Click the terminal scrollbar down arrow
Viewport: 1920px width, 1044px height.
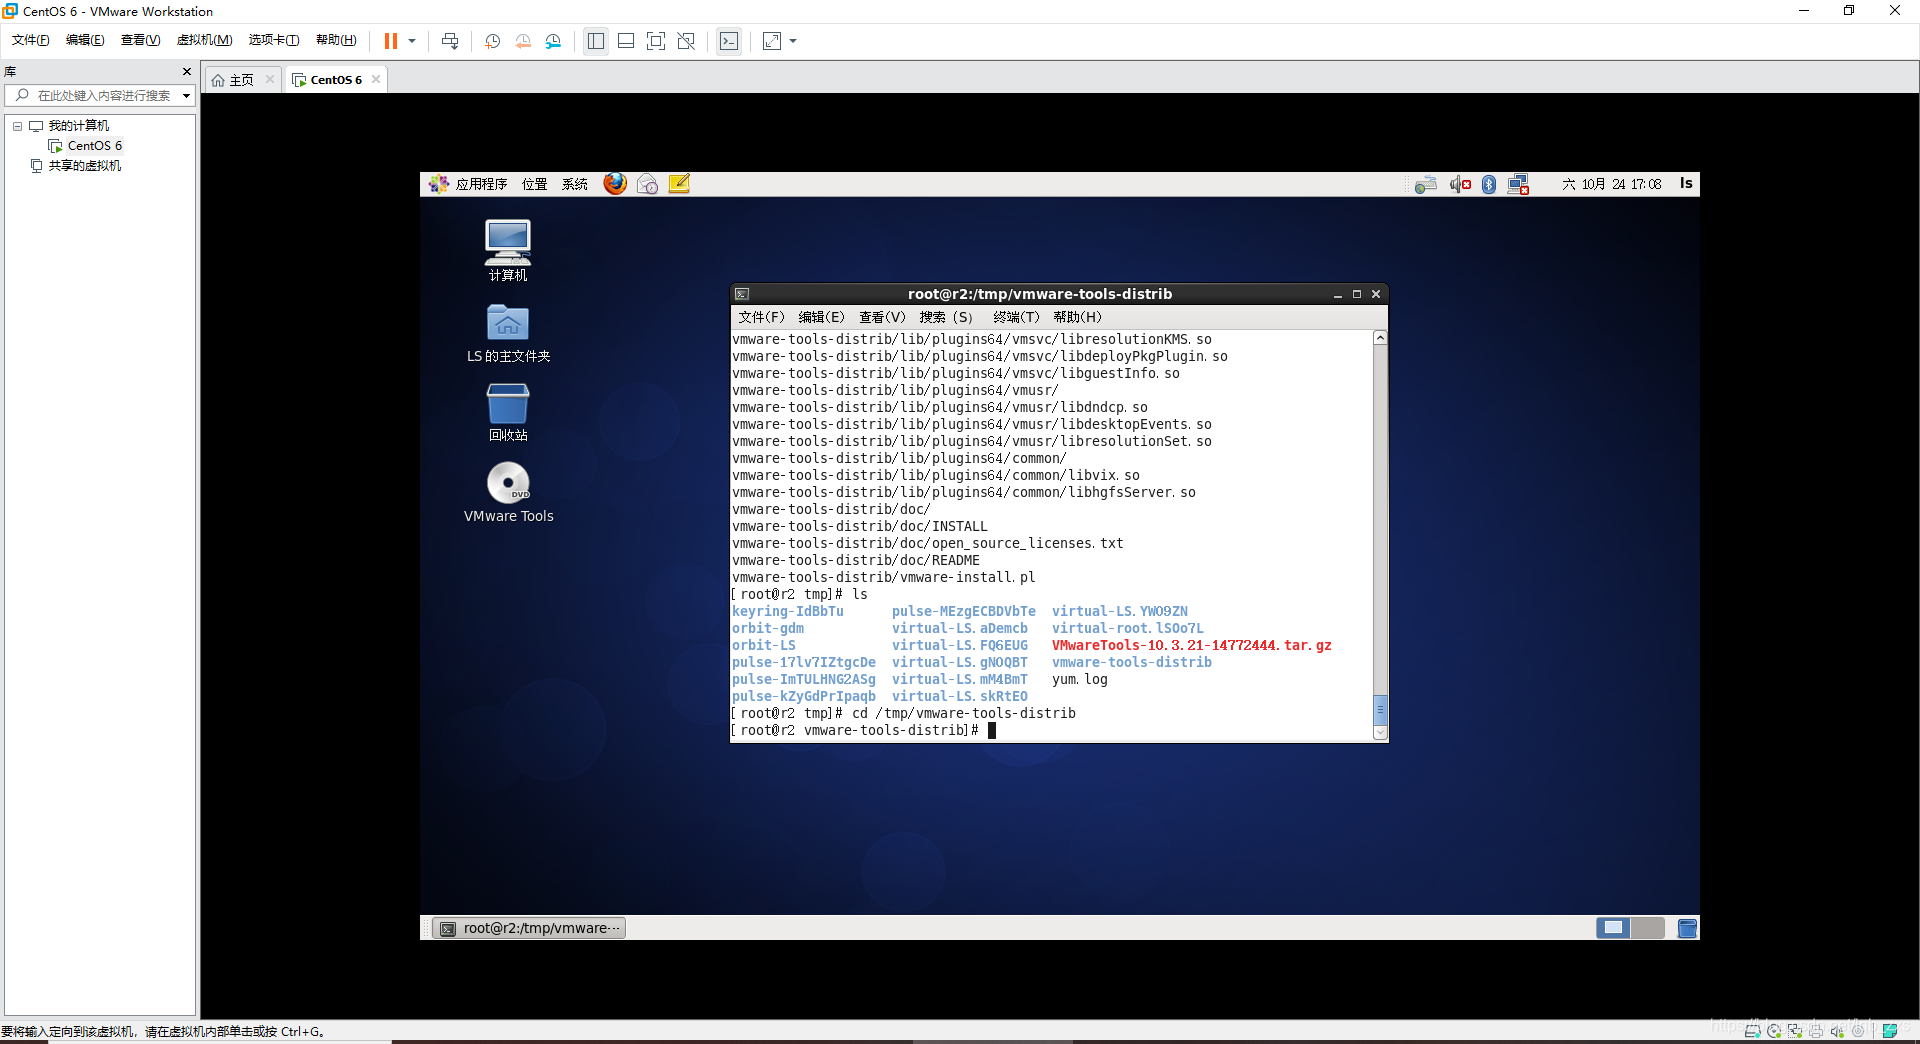[1380, 733]
